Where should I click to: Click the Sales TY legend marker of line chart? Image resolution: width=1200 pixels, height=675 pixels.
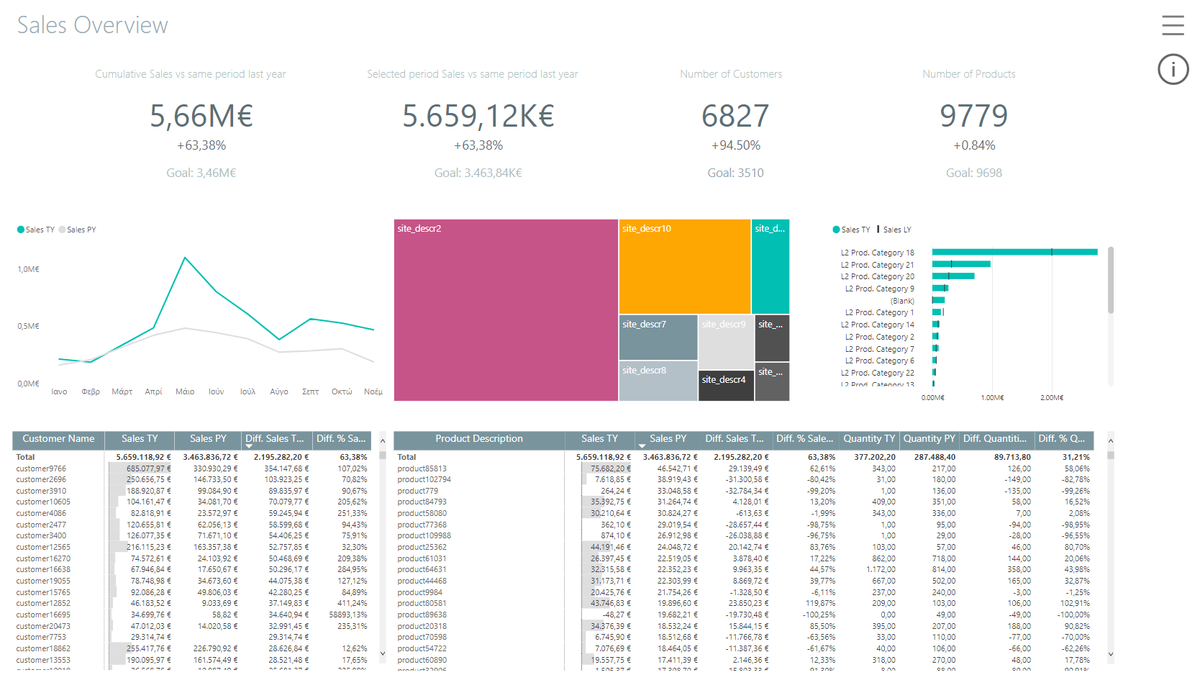[21, 229]
